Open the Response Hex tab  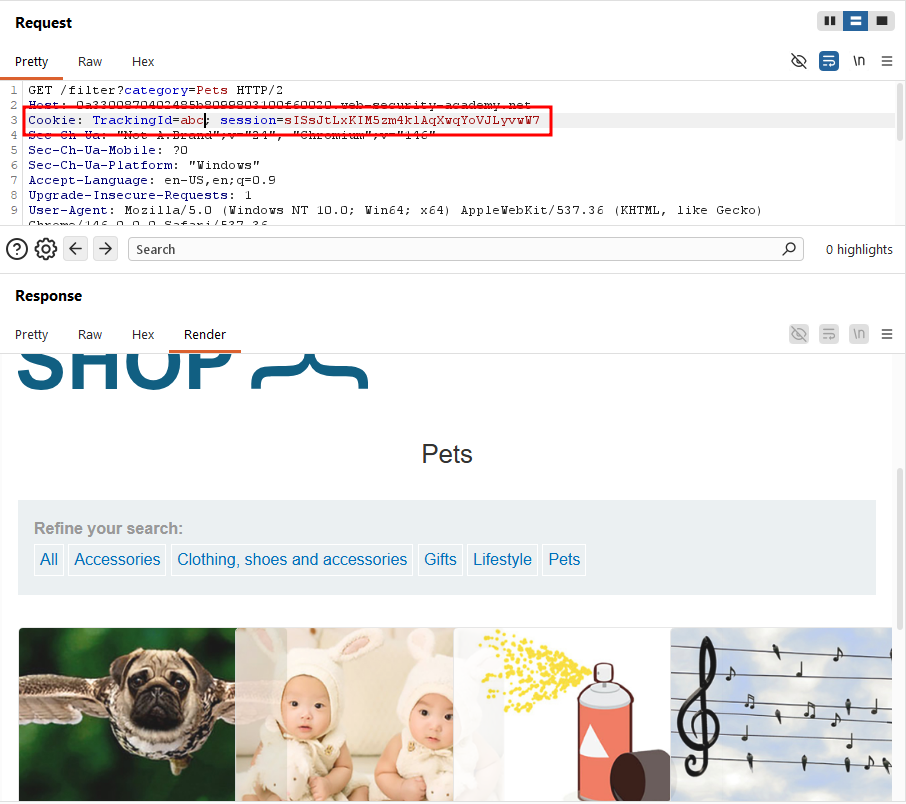click(x=143, y=335)
